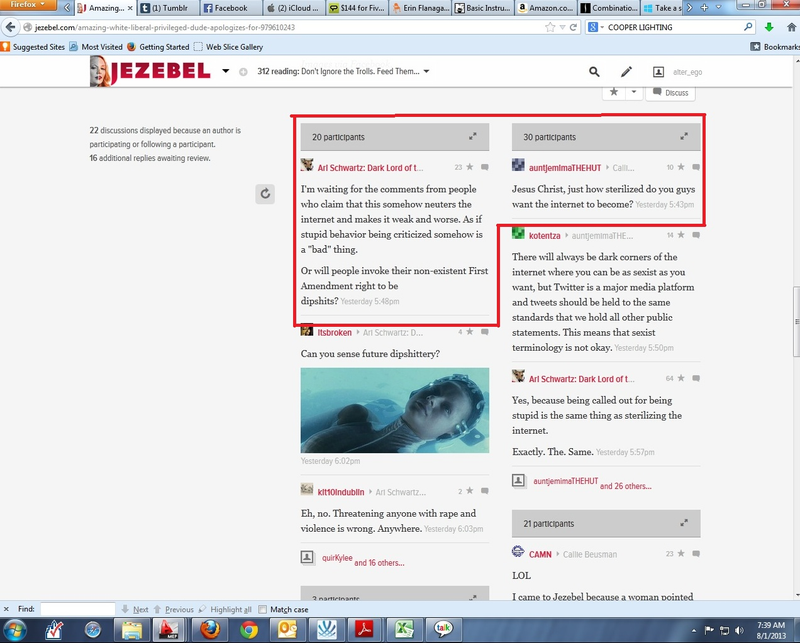Open dropdown after 'Feed Them...' headline

(427, 71)
